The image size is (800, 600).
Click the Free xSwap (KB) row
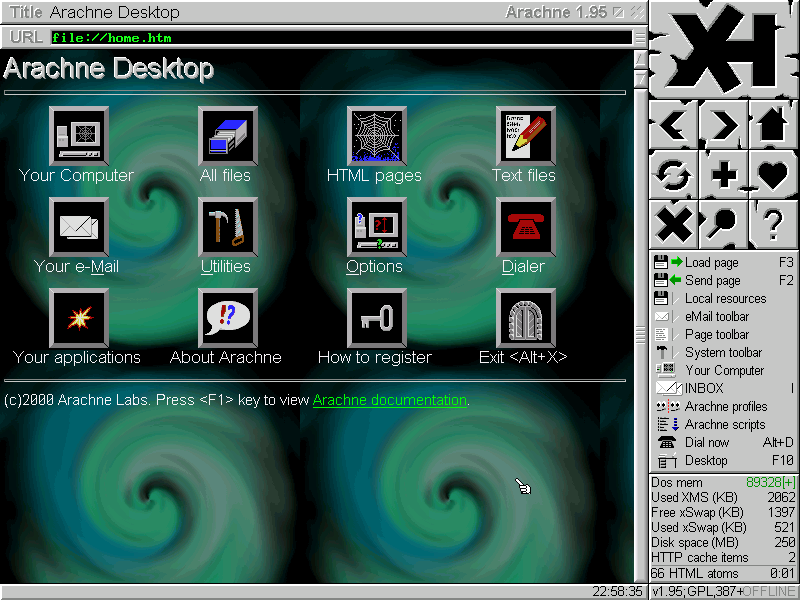tap(723, 512)
